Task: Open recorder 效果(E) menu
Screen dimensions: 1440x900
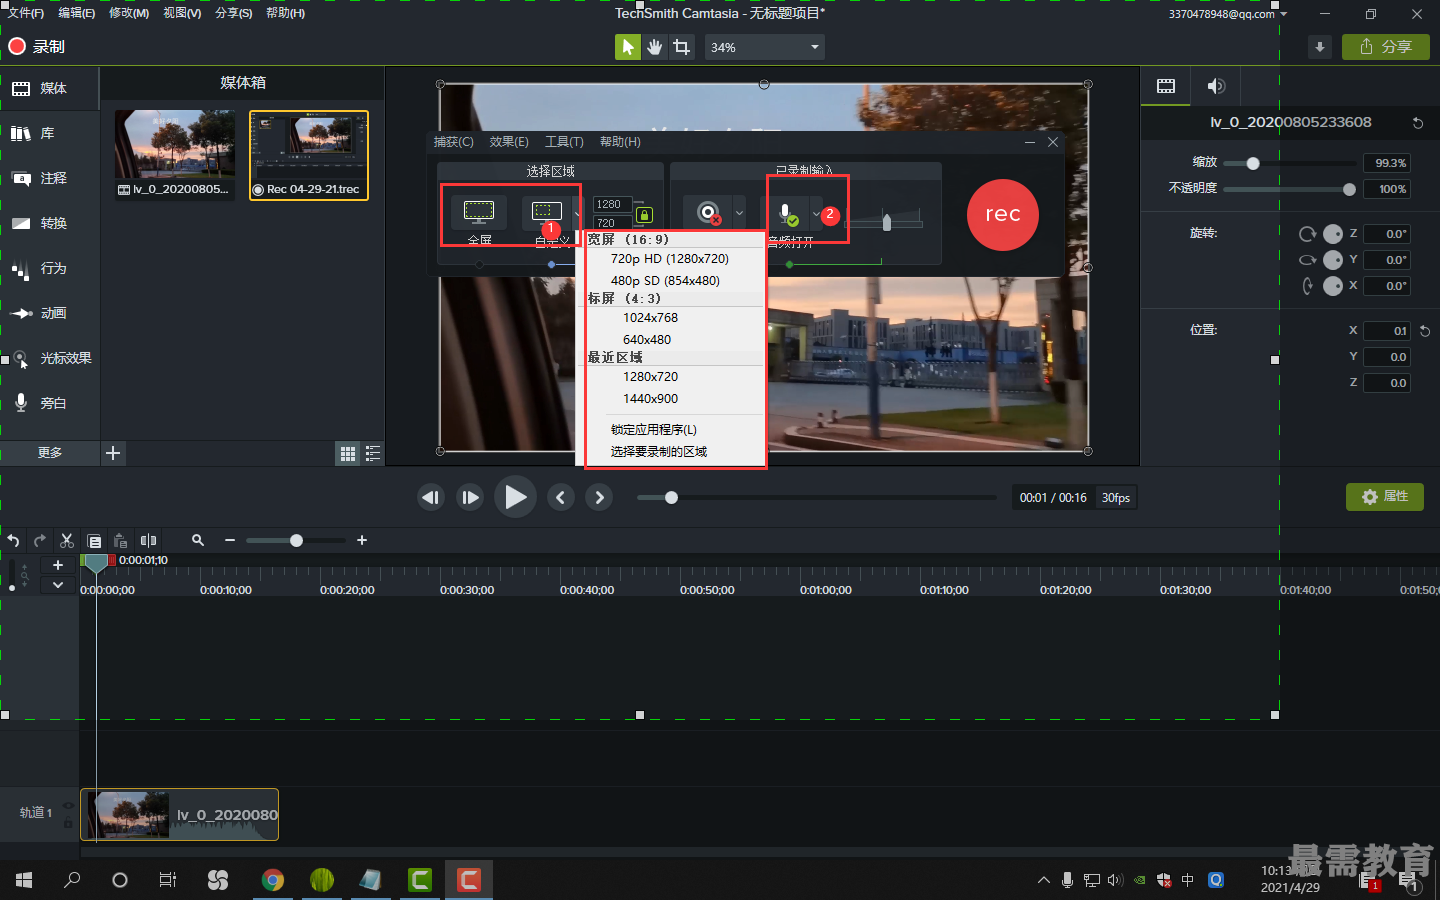Action: [x=509, y=142]
